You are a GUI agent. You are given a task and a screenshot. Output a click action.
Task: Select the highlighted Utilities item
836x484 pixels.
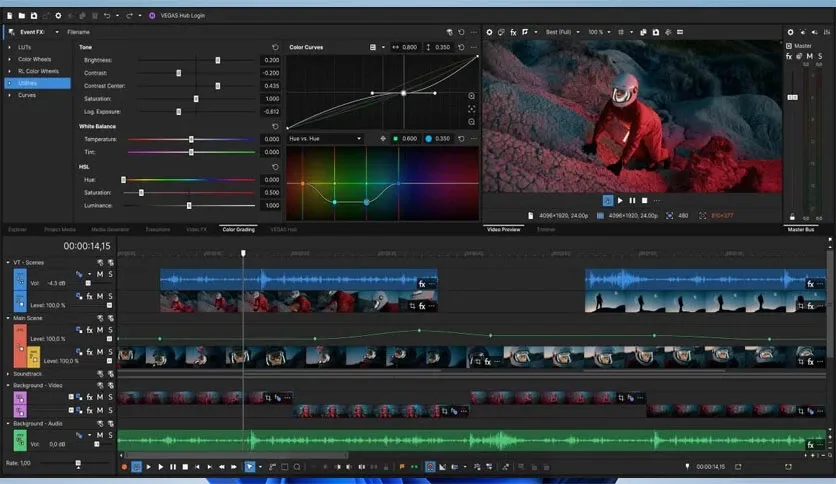click(37, 83)
